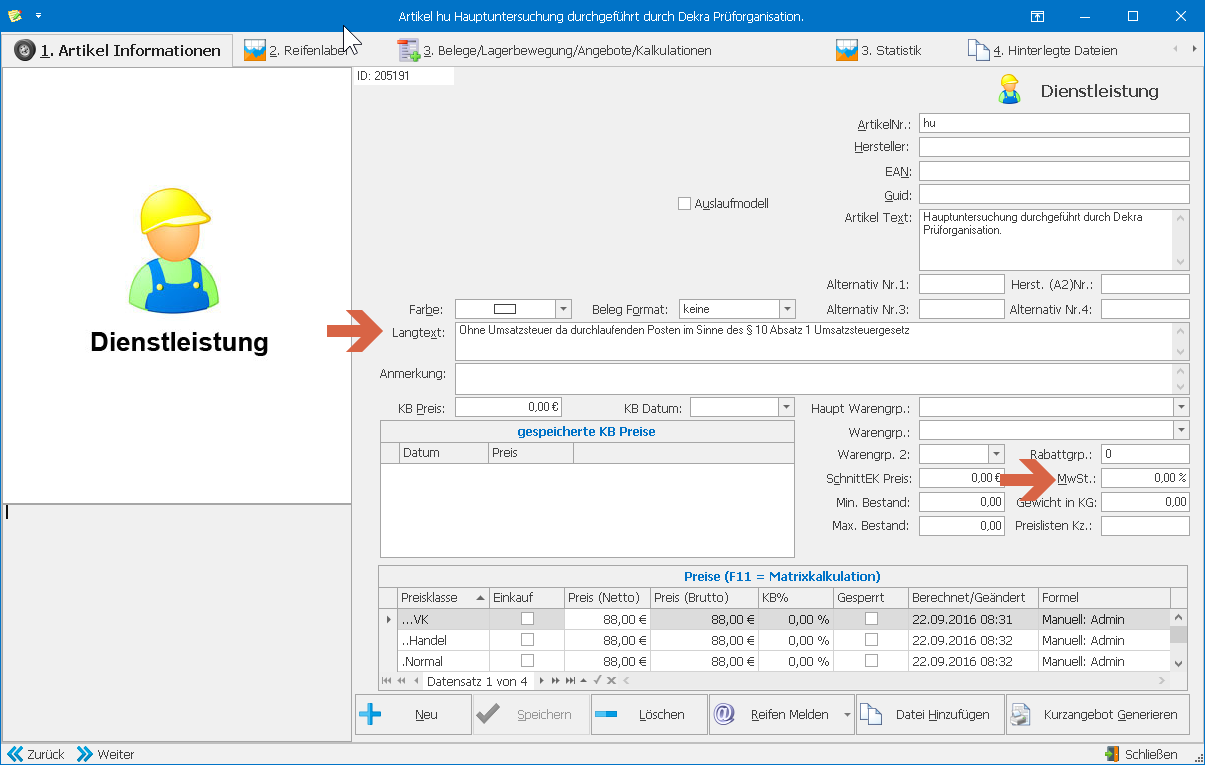1205x765 pixels.
Task: Toggle Einkauf checkbox for ..Handel row
Action: [x=527, y=640]
